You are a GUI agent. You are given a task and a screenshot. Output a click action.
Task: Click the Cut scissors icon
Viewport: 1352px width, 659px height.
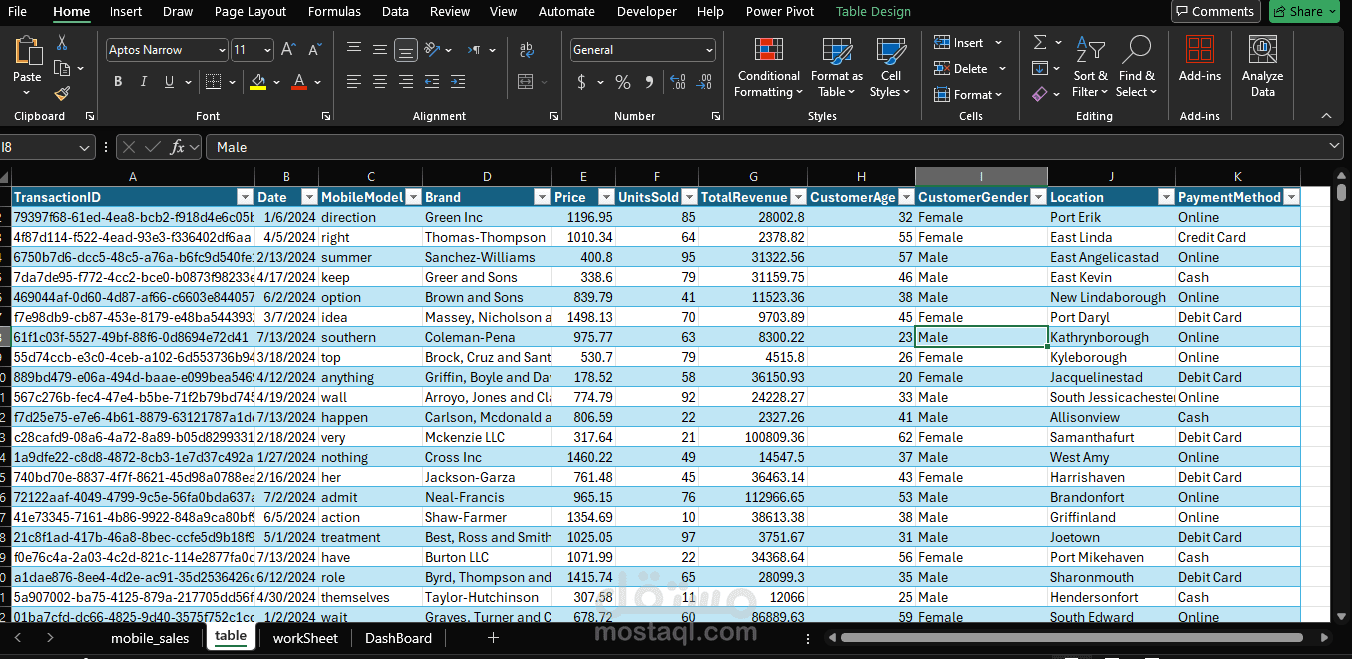click(x=62, y=43)
